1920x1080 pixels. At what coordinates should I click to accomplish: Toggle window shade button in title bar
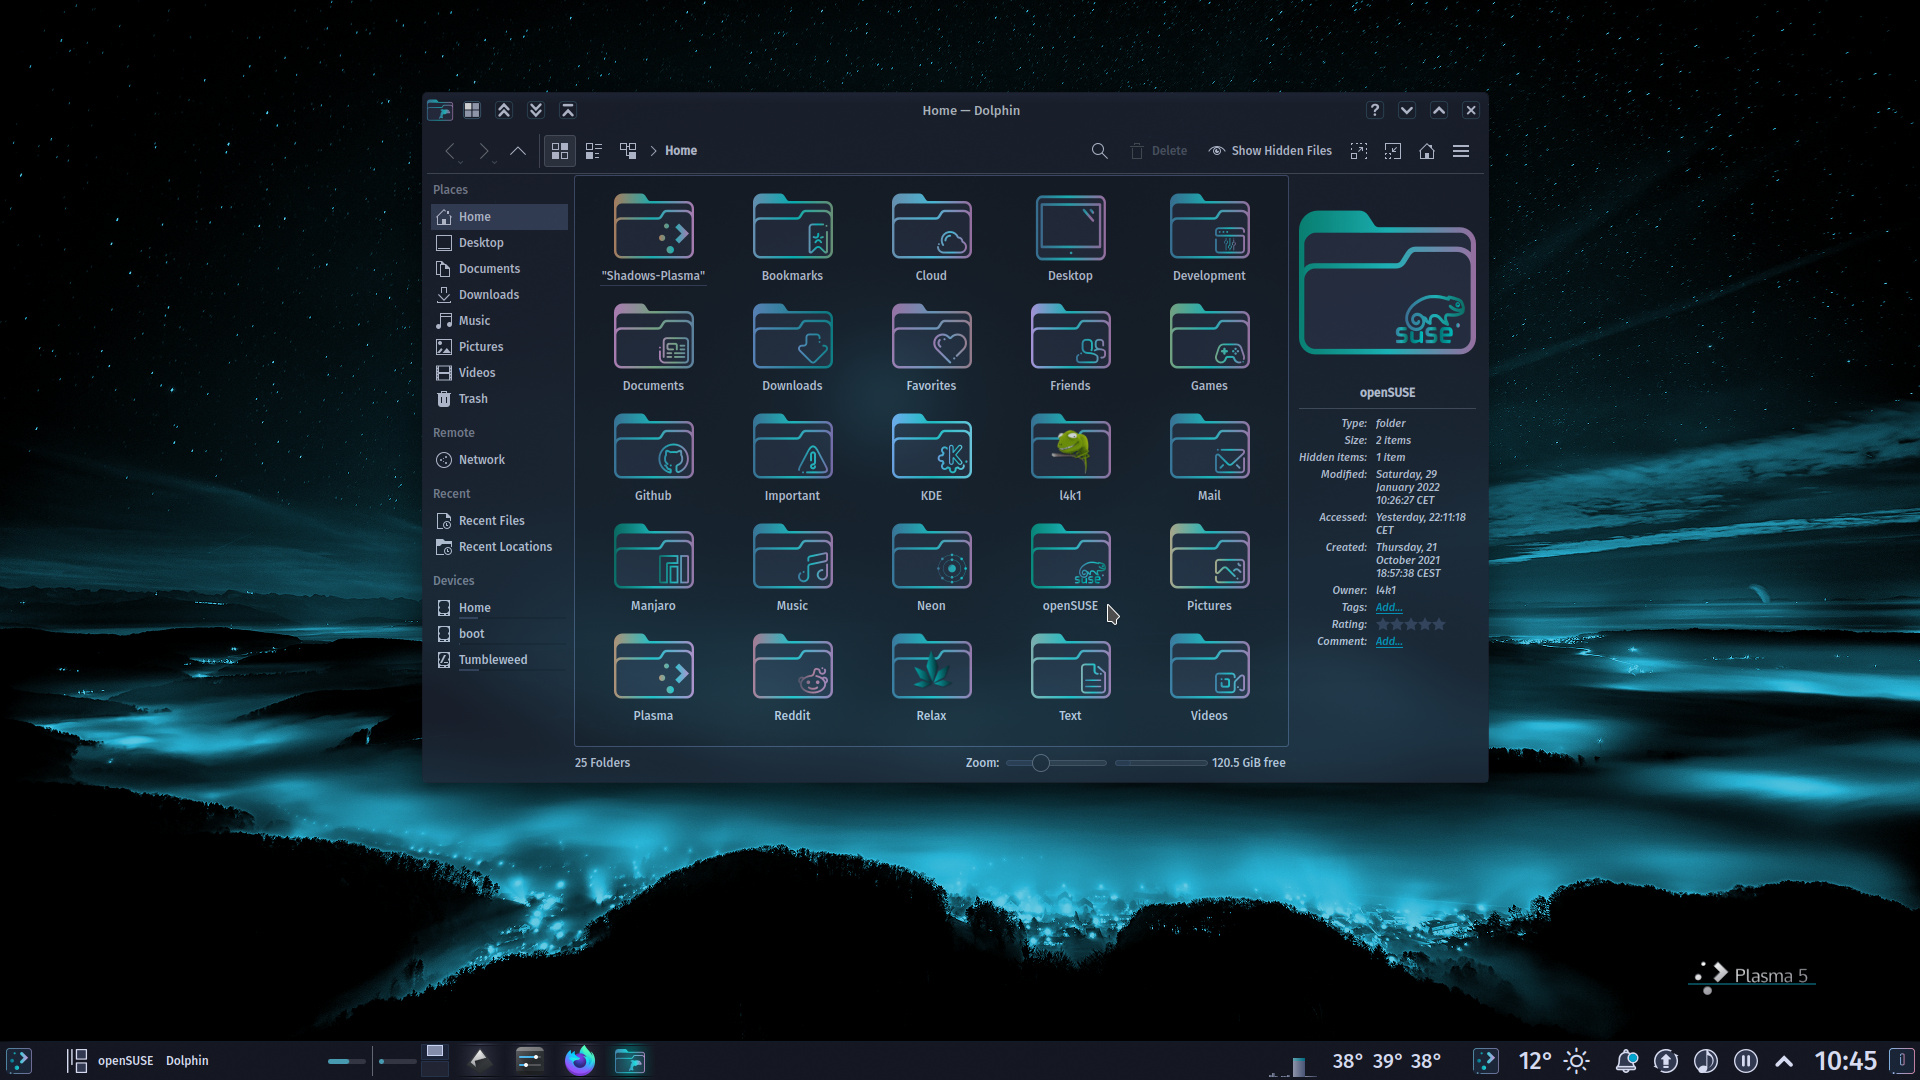[568, 110]
